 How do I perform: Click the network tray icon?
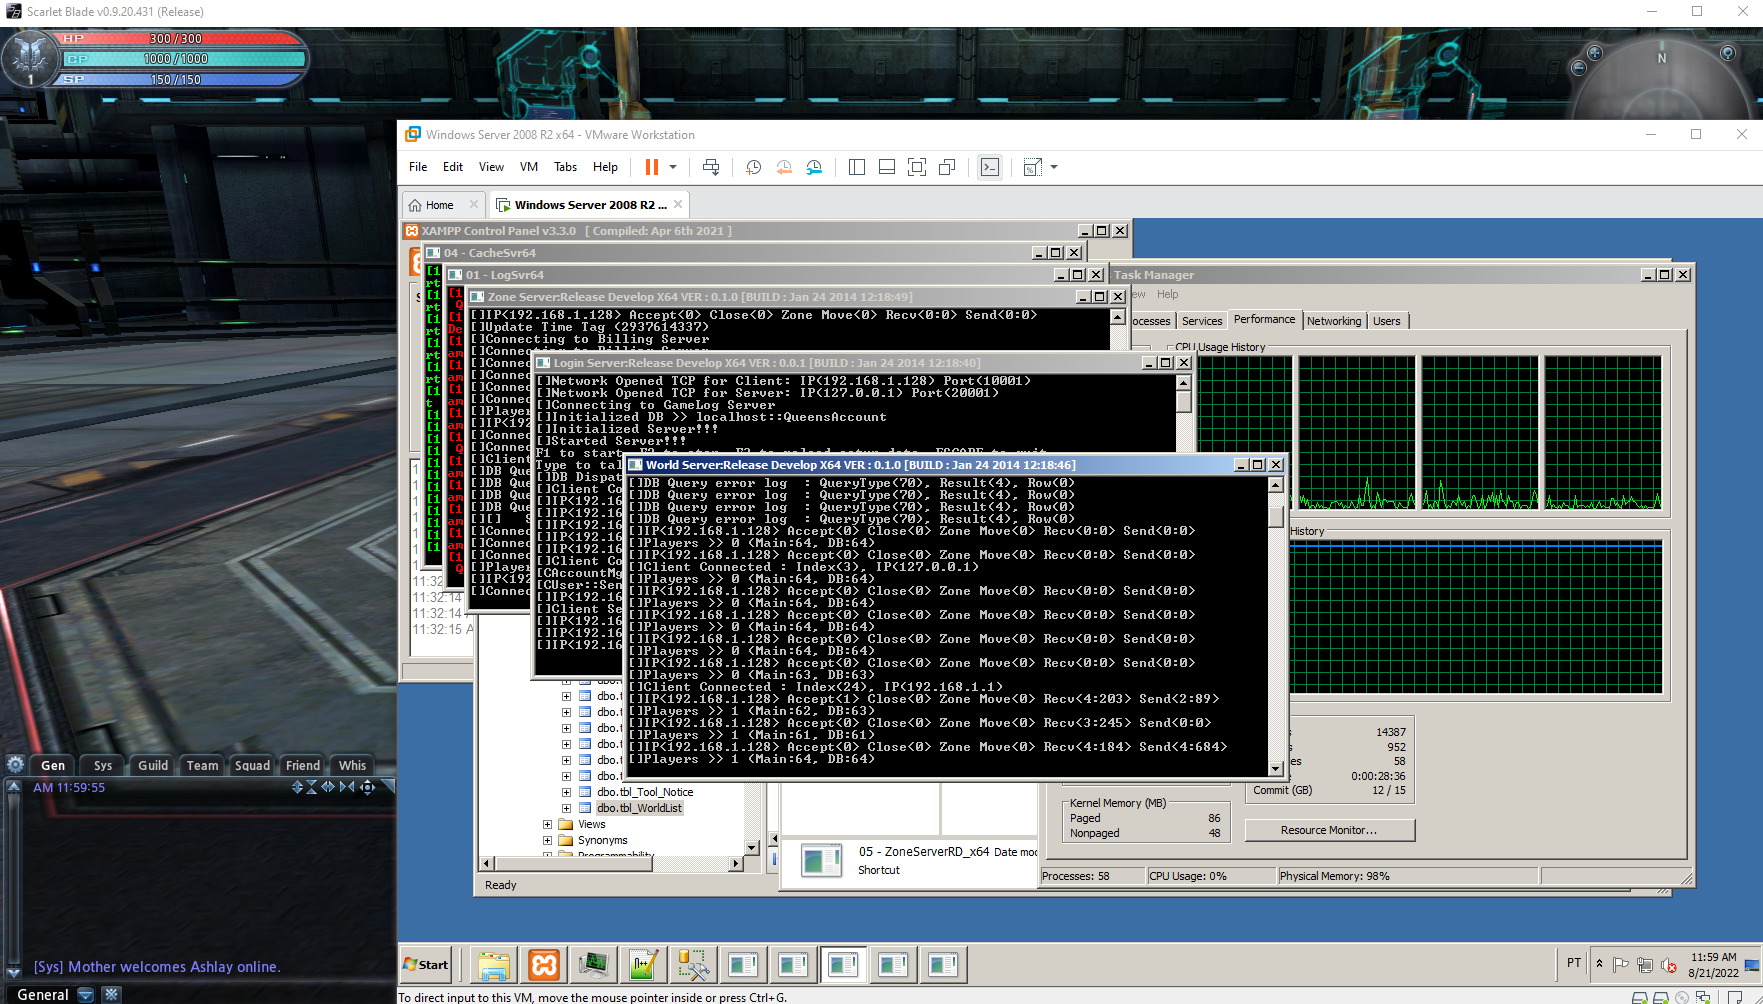click(x=1645, y=965)
